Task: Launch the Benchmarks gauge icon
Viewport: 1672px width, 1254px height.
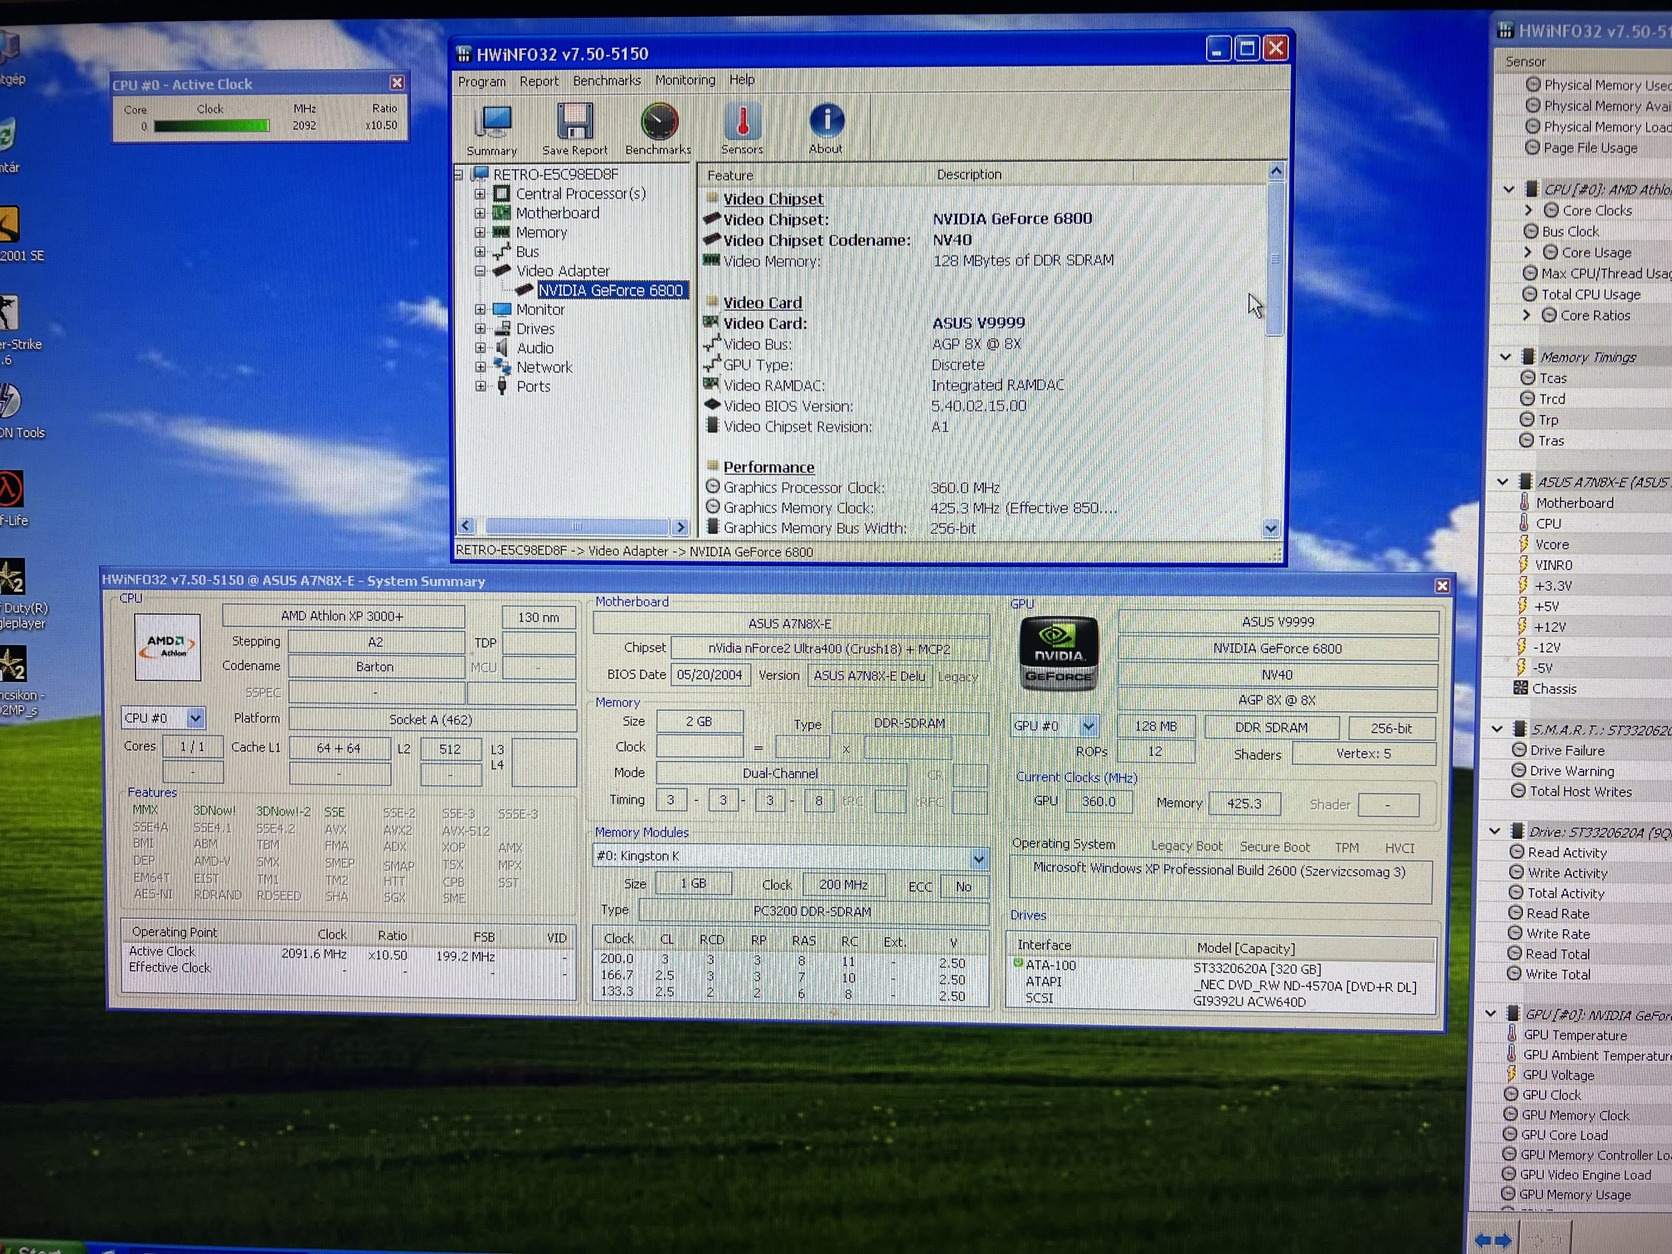Action: click(x=659, y=122)
